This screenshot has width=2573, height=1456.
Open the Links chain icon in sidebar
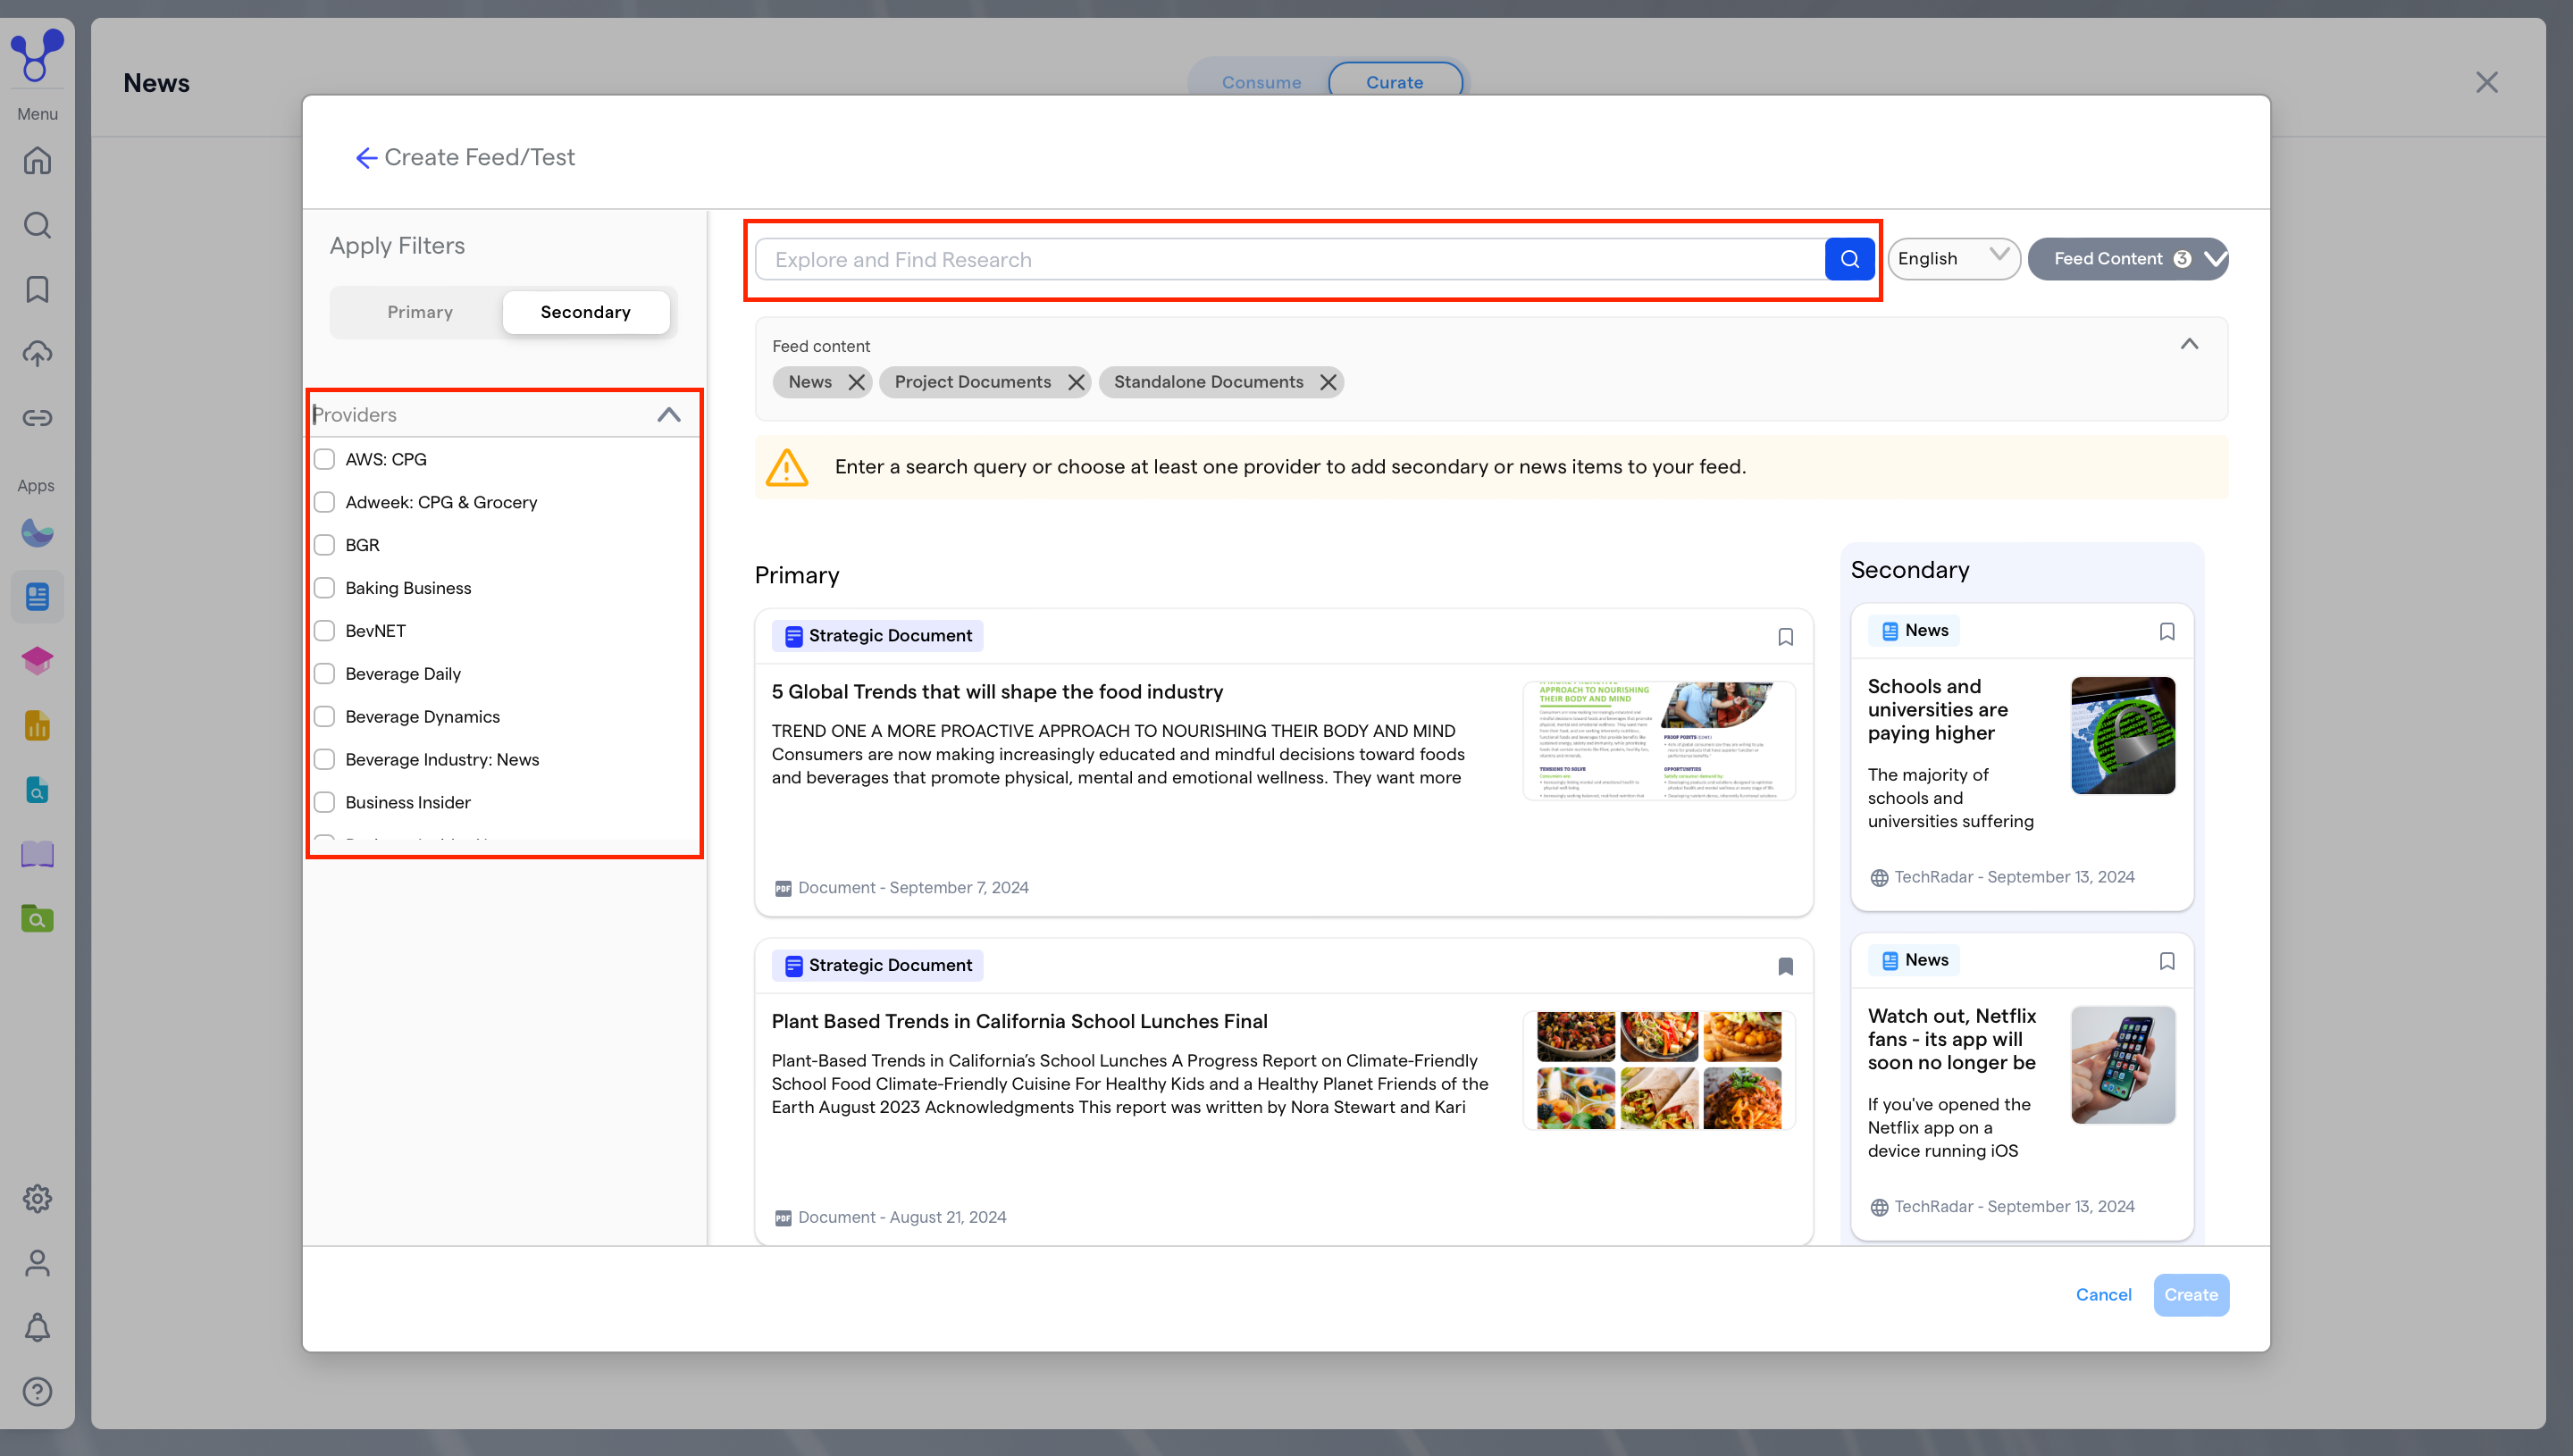(x=37, y=417)
